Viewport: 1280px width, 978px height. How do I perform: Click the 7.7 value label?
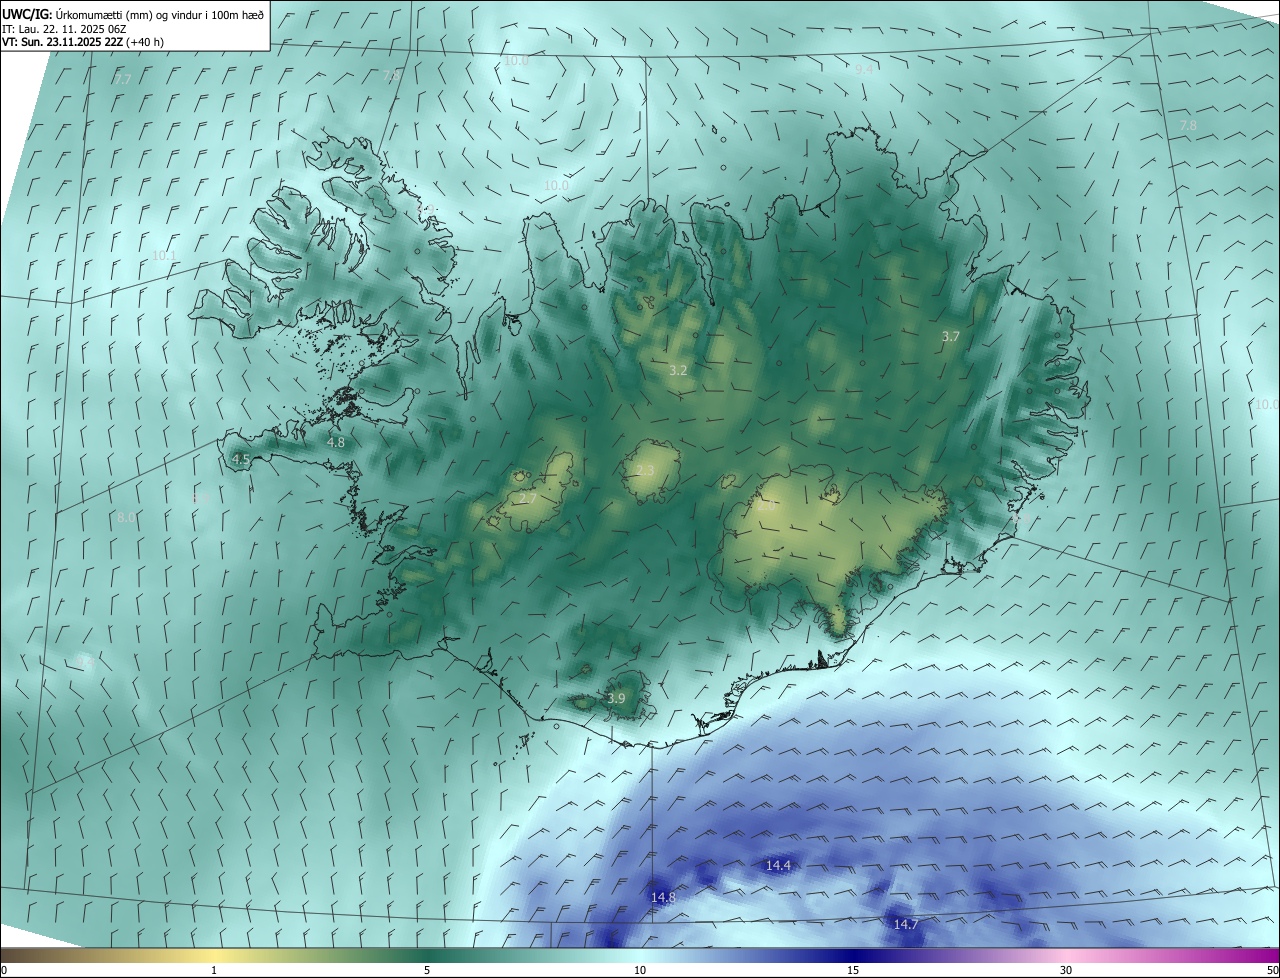point(123,78)
